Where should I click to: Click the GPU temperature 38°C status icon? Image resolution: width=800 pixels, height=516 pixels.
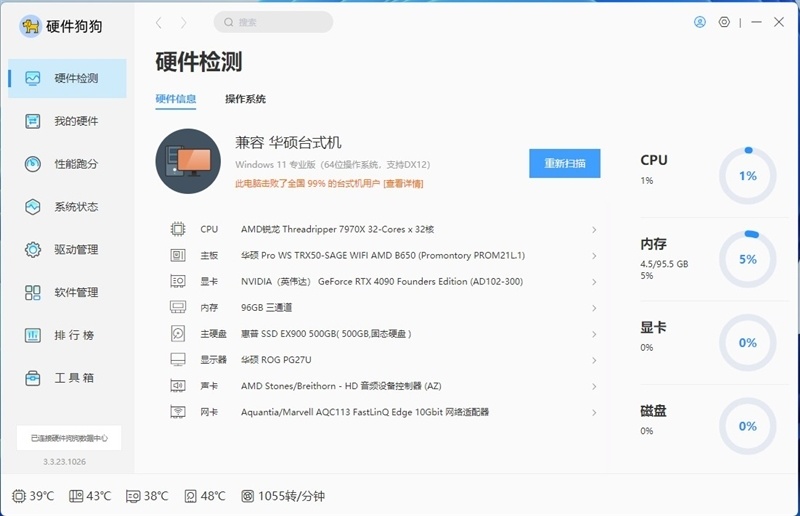pos(133,496)
